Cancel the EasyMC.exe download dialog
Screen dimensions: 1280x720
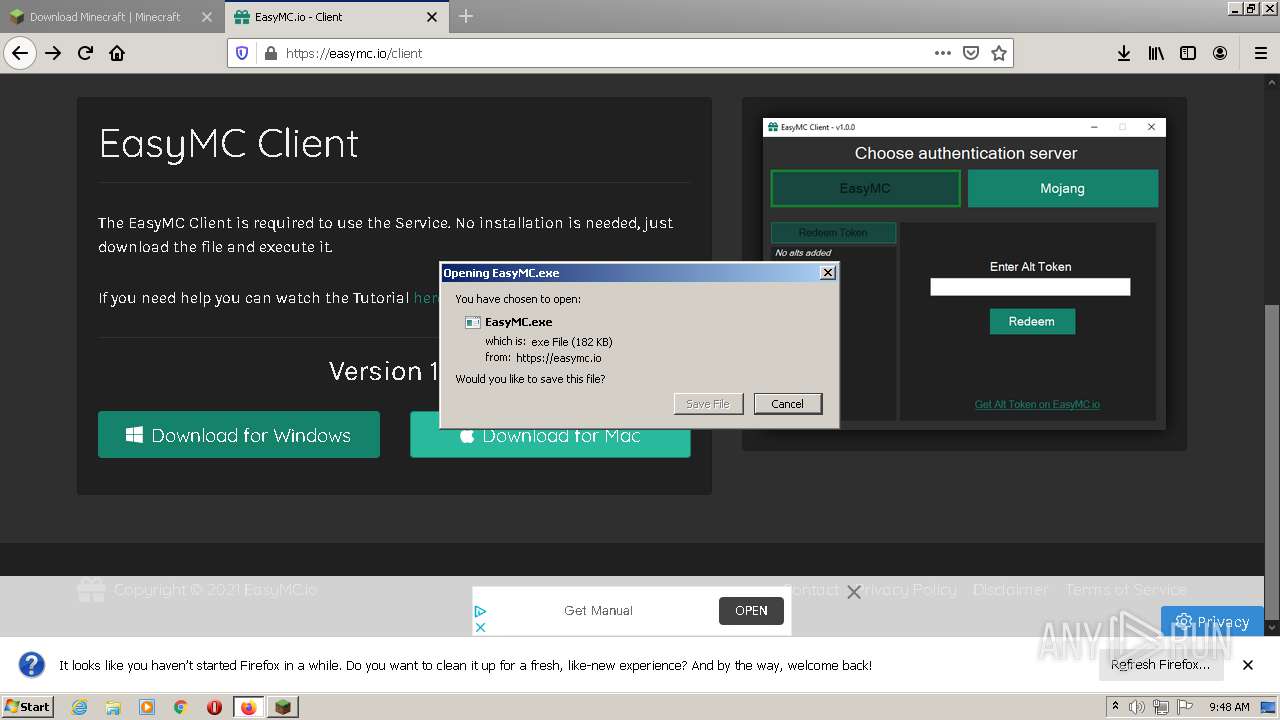pos(788,404)
